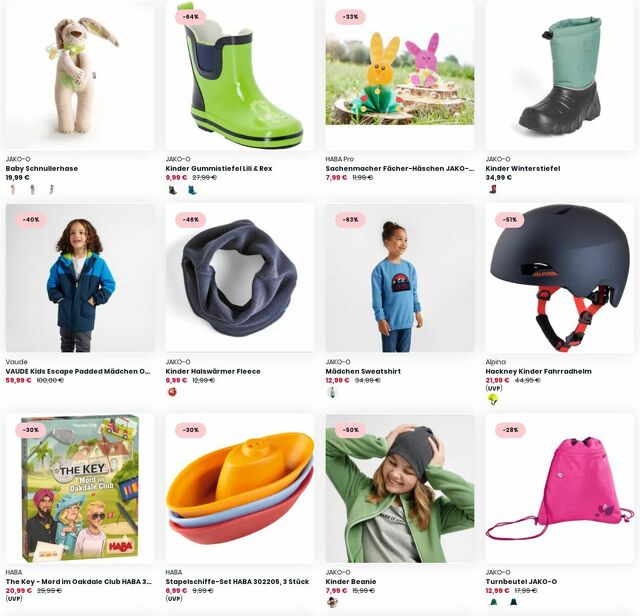
Task: Open the VAUDE Kids Escape jacket image
Action: coord(80,278)
